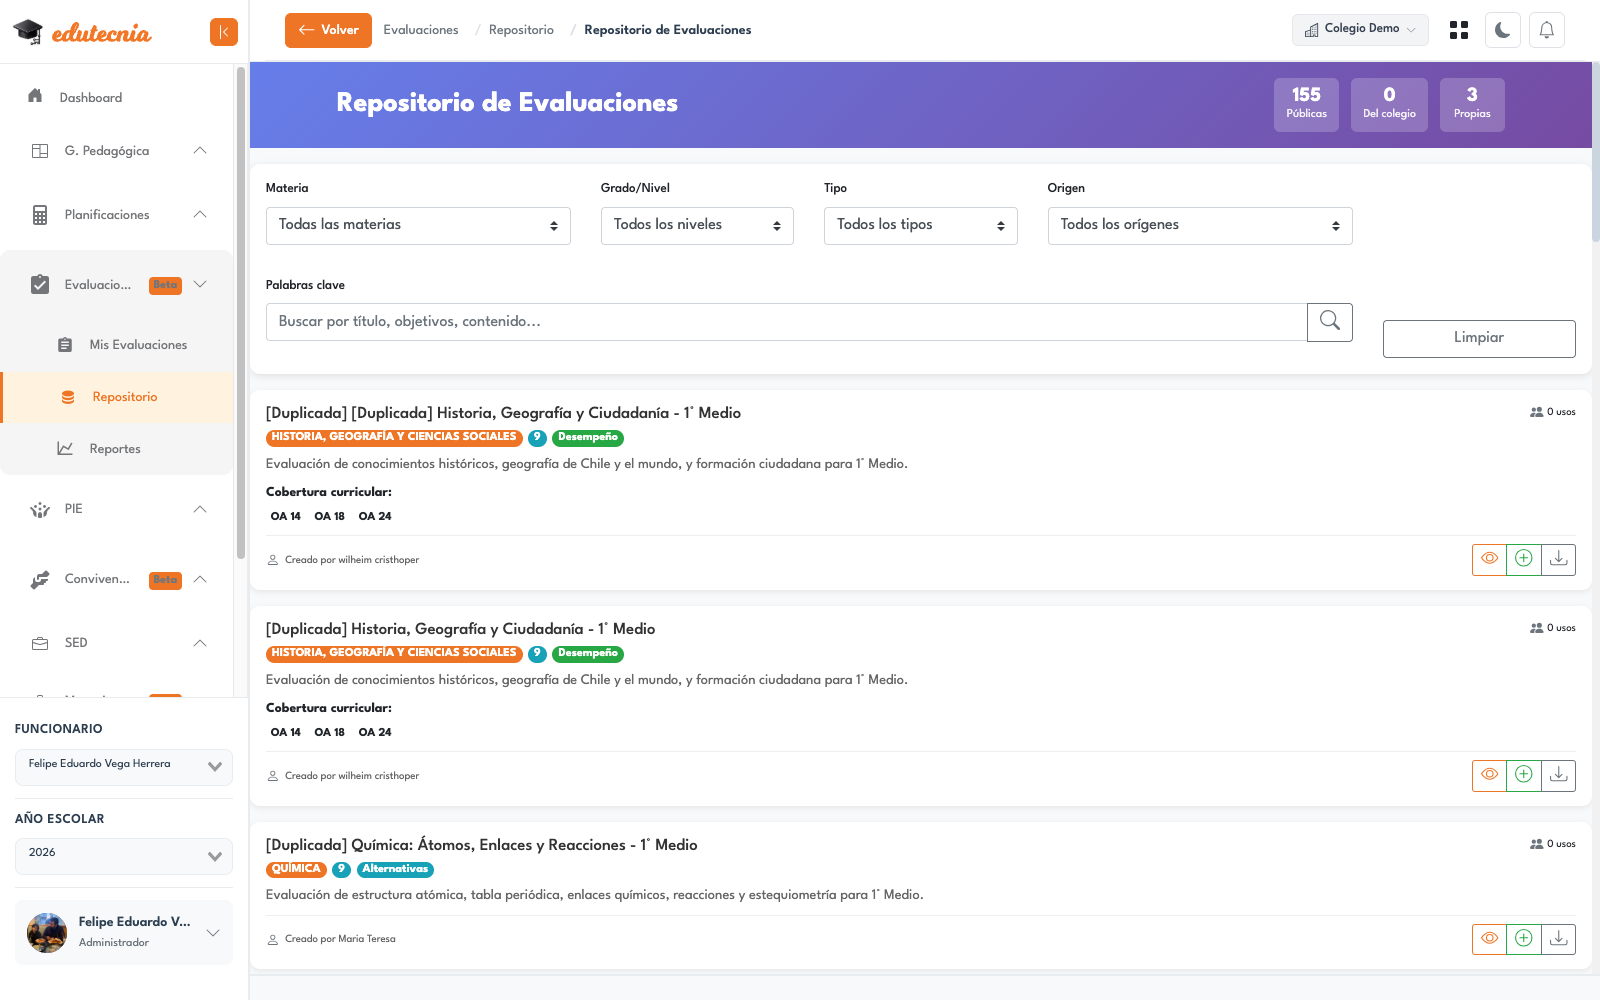Screen dimensions: 1600x1000
Task: Open the Materia dropdown
Action: coord(418,226)
